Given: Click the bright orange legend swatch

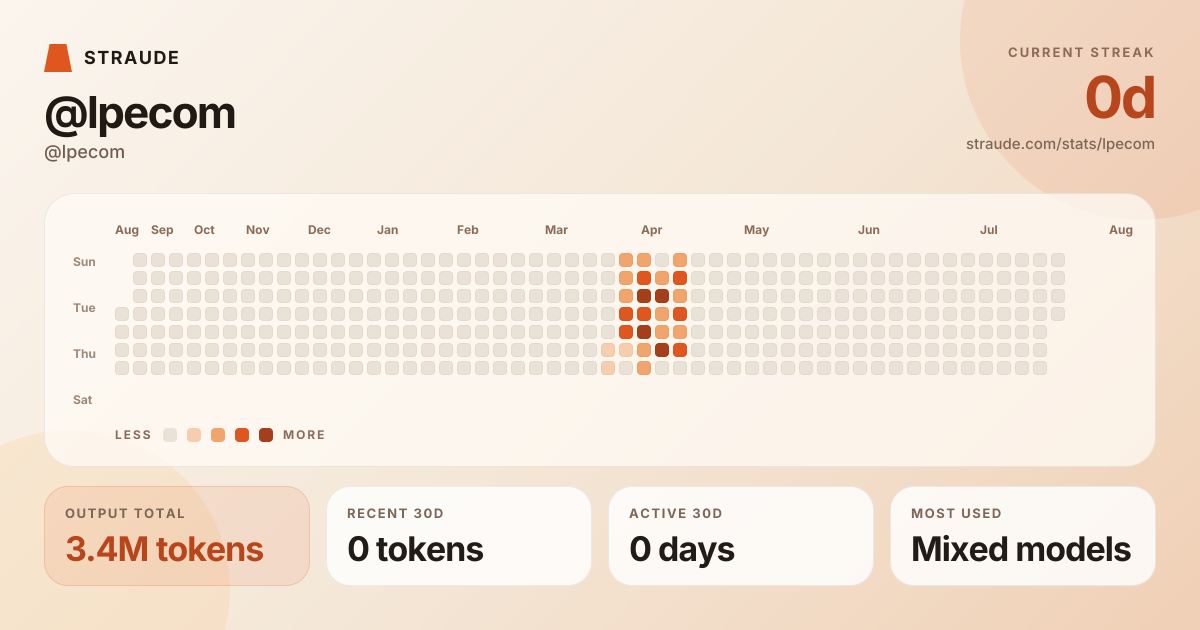Looking at the screenshot, I should (x=242, y=435).
